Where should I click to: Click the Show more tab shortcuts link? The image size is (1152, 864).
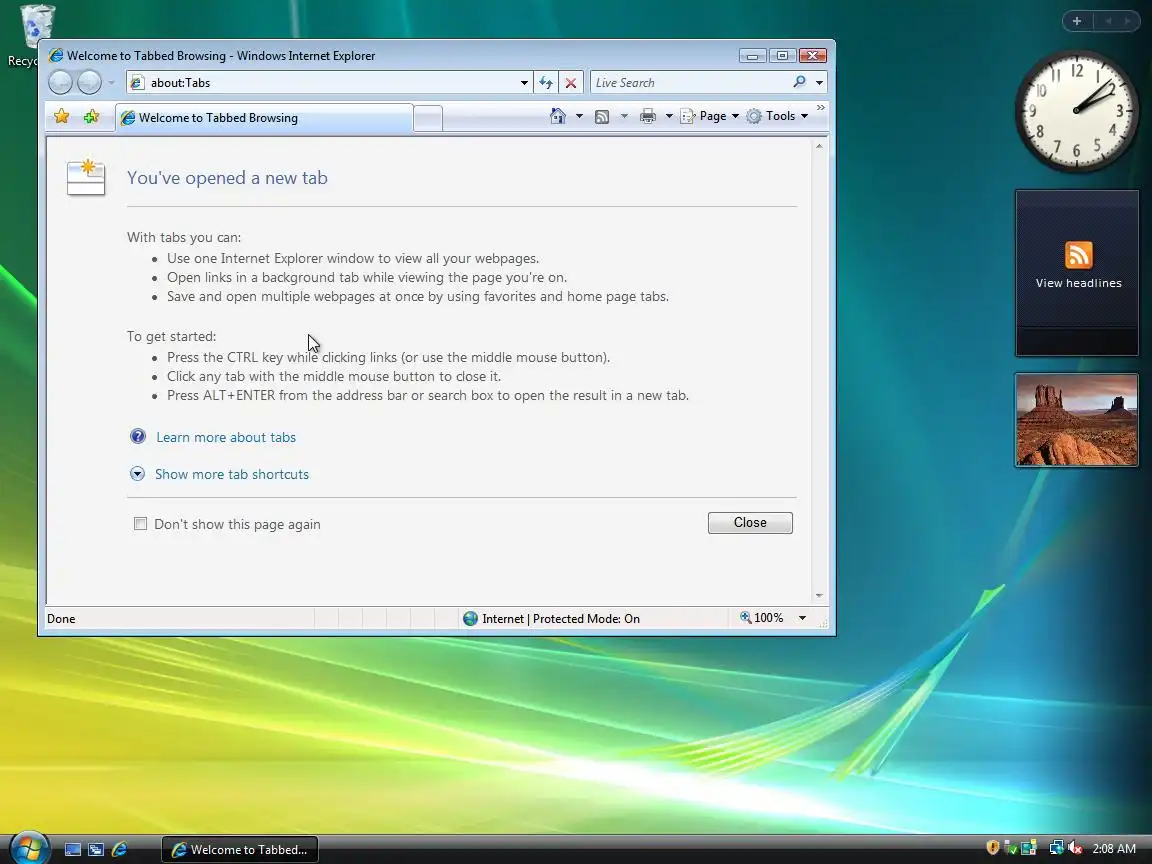[231, 474]
